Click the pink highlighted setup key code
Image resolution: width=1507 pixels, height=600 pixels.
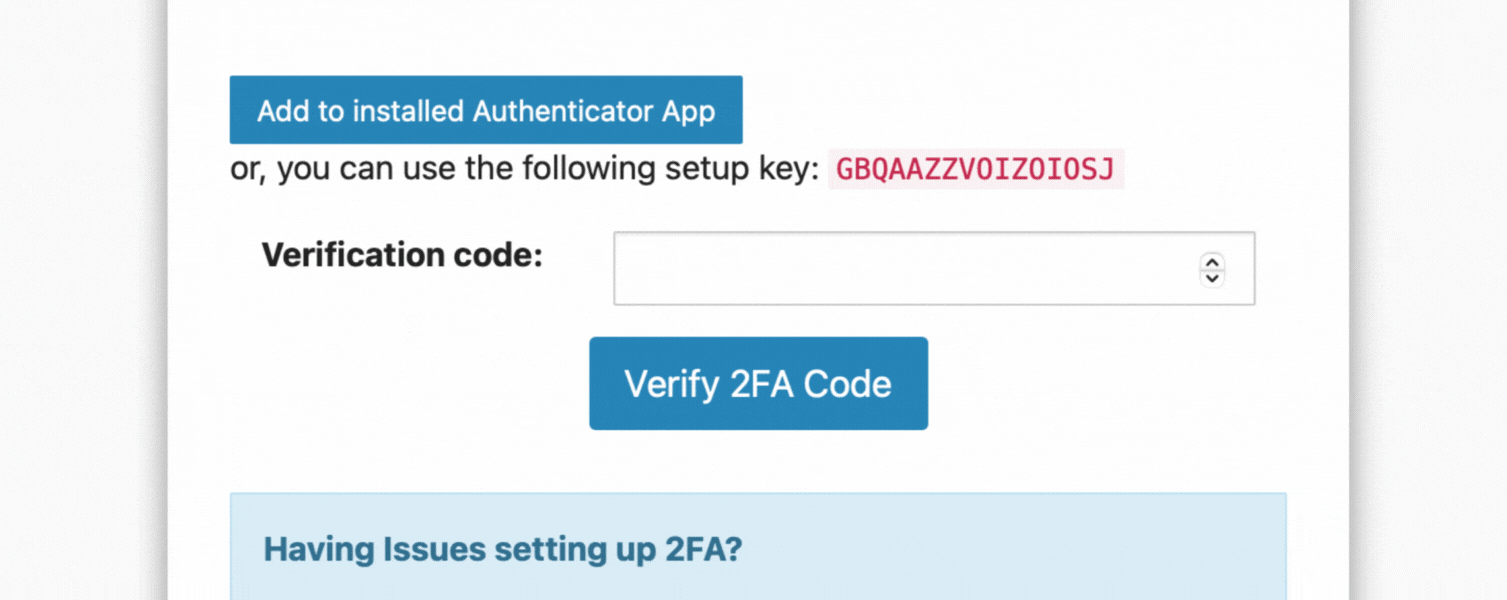point(975,169)
